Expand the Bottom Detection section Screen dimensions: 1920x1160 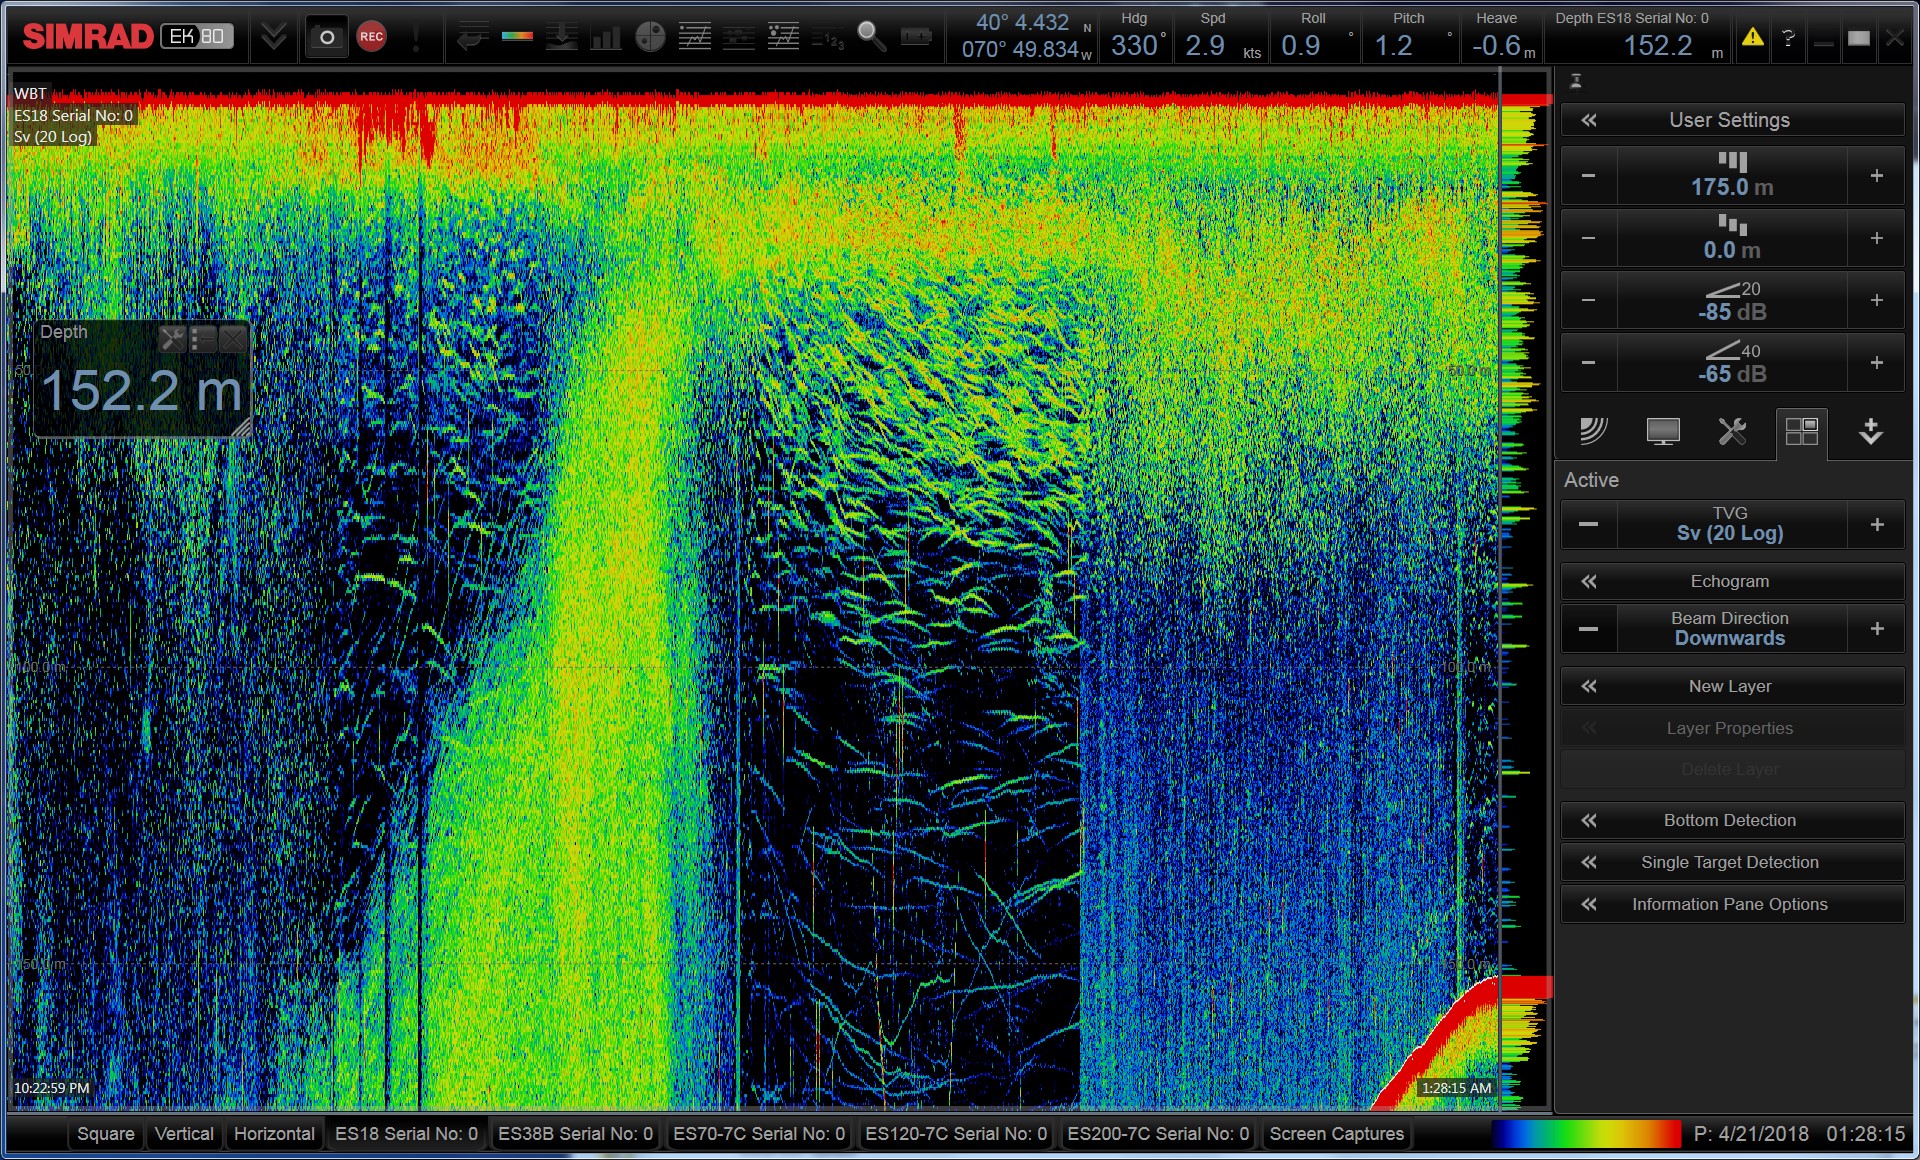tap(1730, 820)
